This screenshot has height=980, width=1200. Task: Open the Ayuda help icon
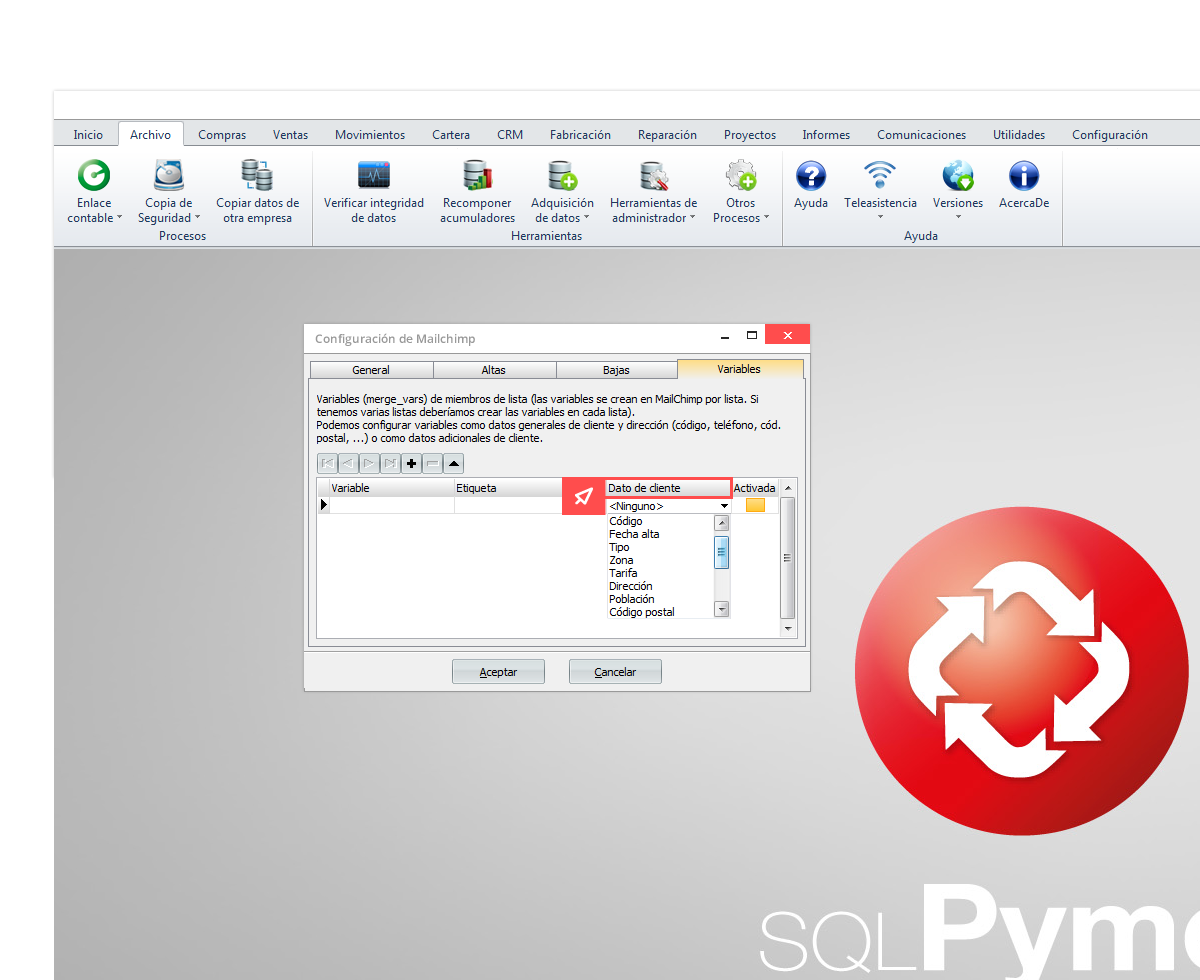810,178
